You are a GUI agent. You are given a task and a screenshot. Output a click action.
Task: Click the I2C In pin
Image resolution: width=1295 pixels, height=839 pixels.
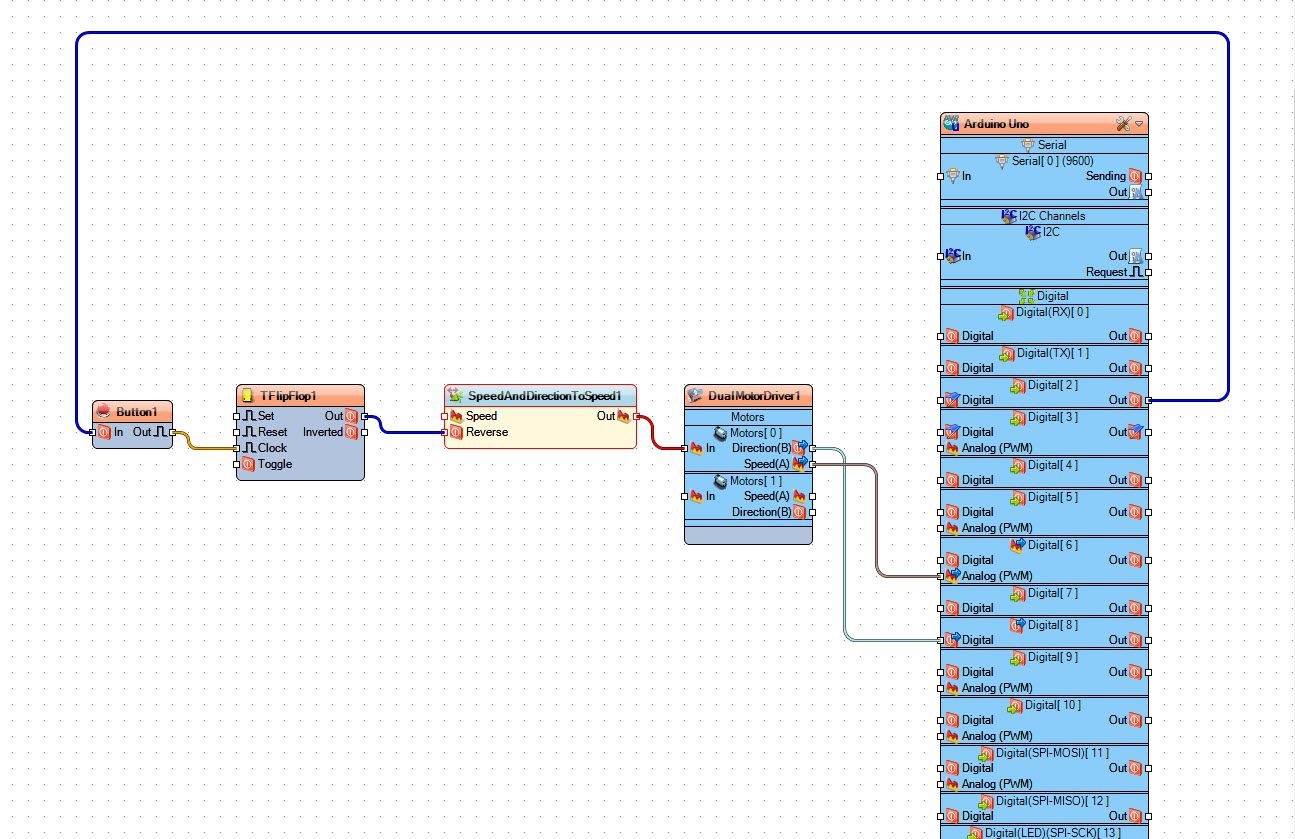(941, 256)
